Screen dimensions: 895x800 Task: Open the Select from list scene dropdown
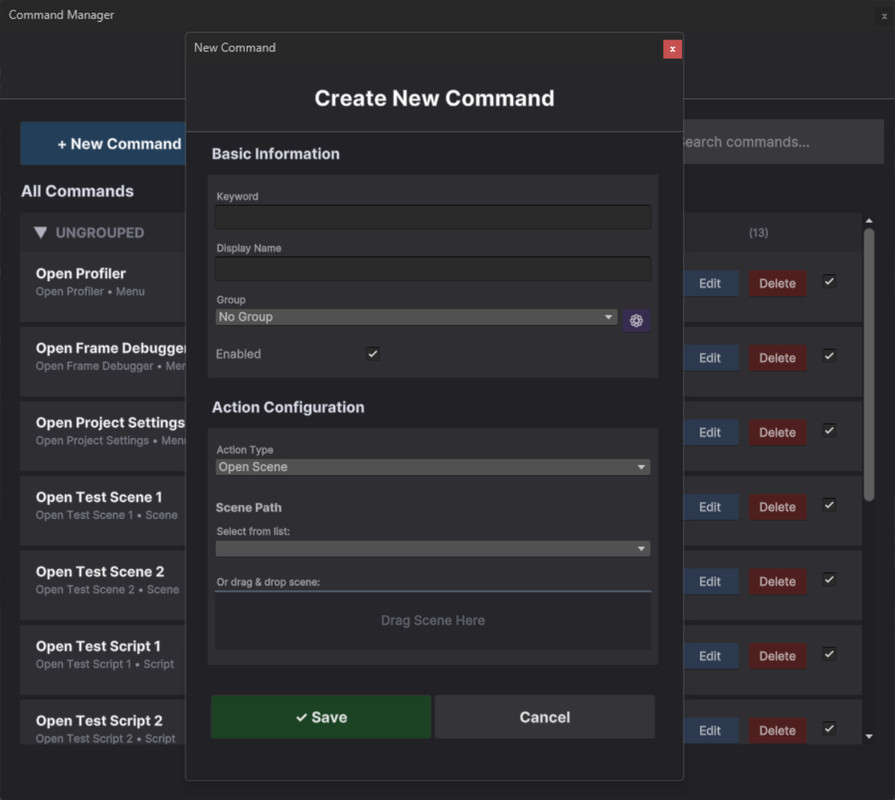coord(432,549)
